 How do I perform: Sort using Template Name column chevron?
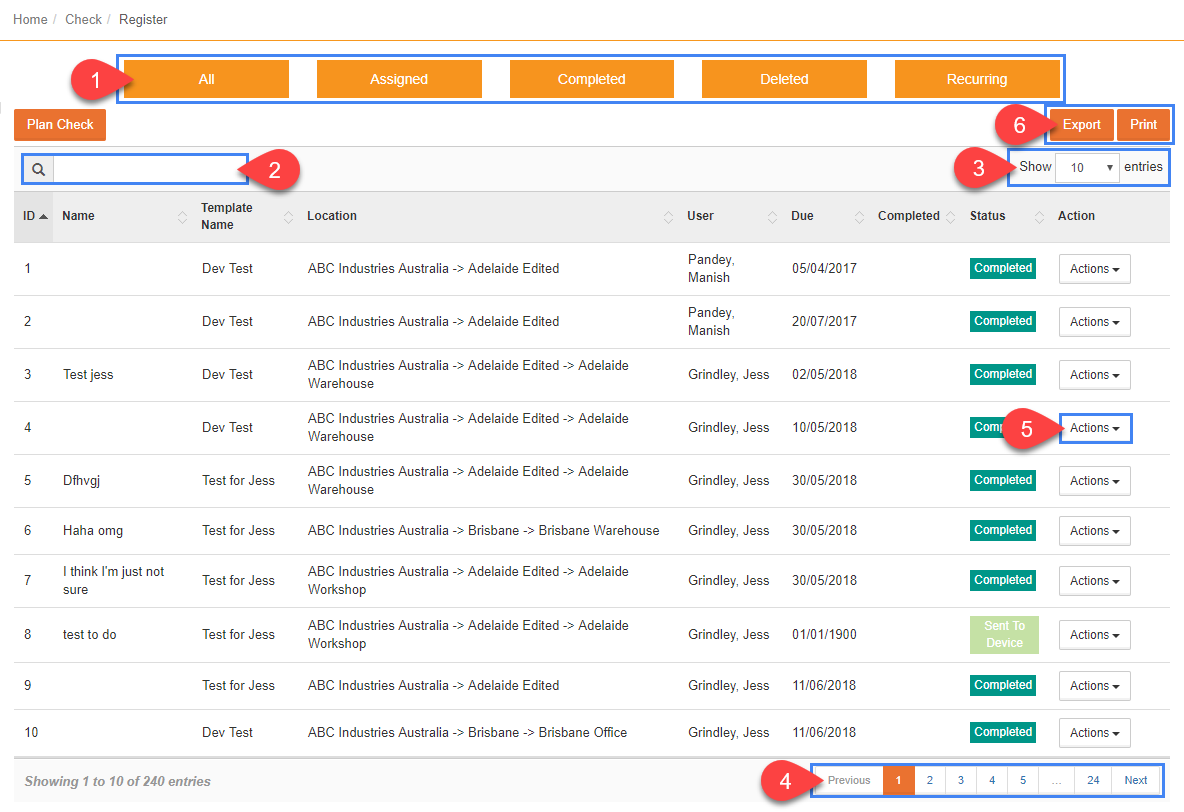288,216
